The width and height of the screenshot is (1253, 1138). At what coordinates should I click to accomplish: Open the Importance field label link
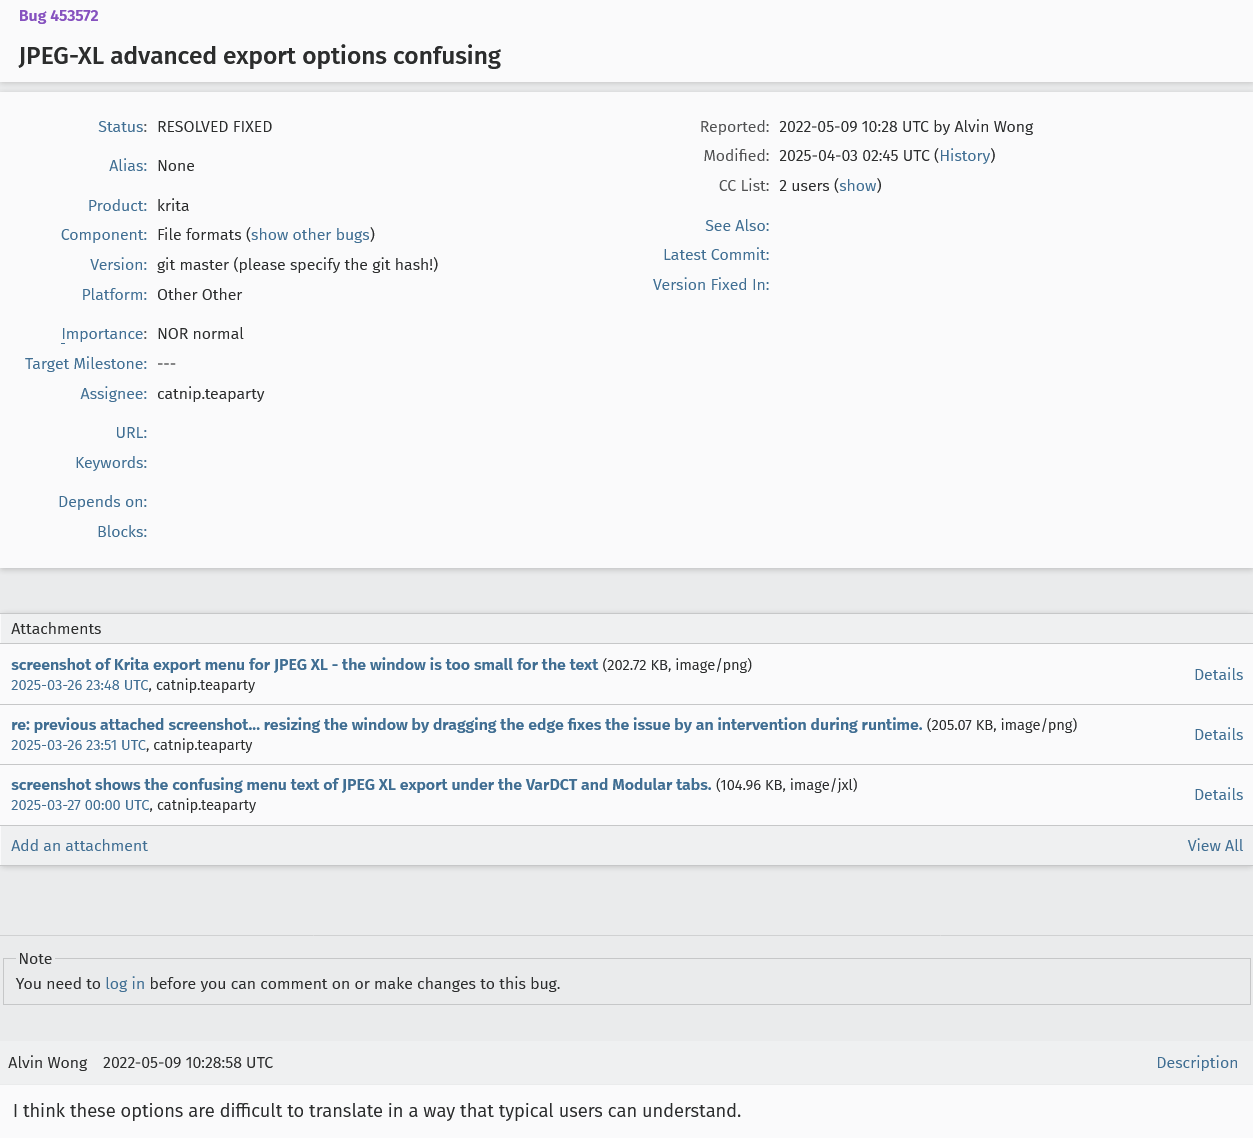(102, 334)
